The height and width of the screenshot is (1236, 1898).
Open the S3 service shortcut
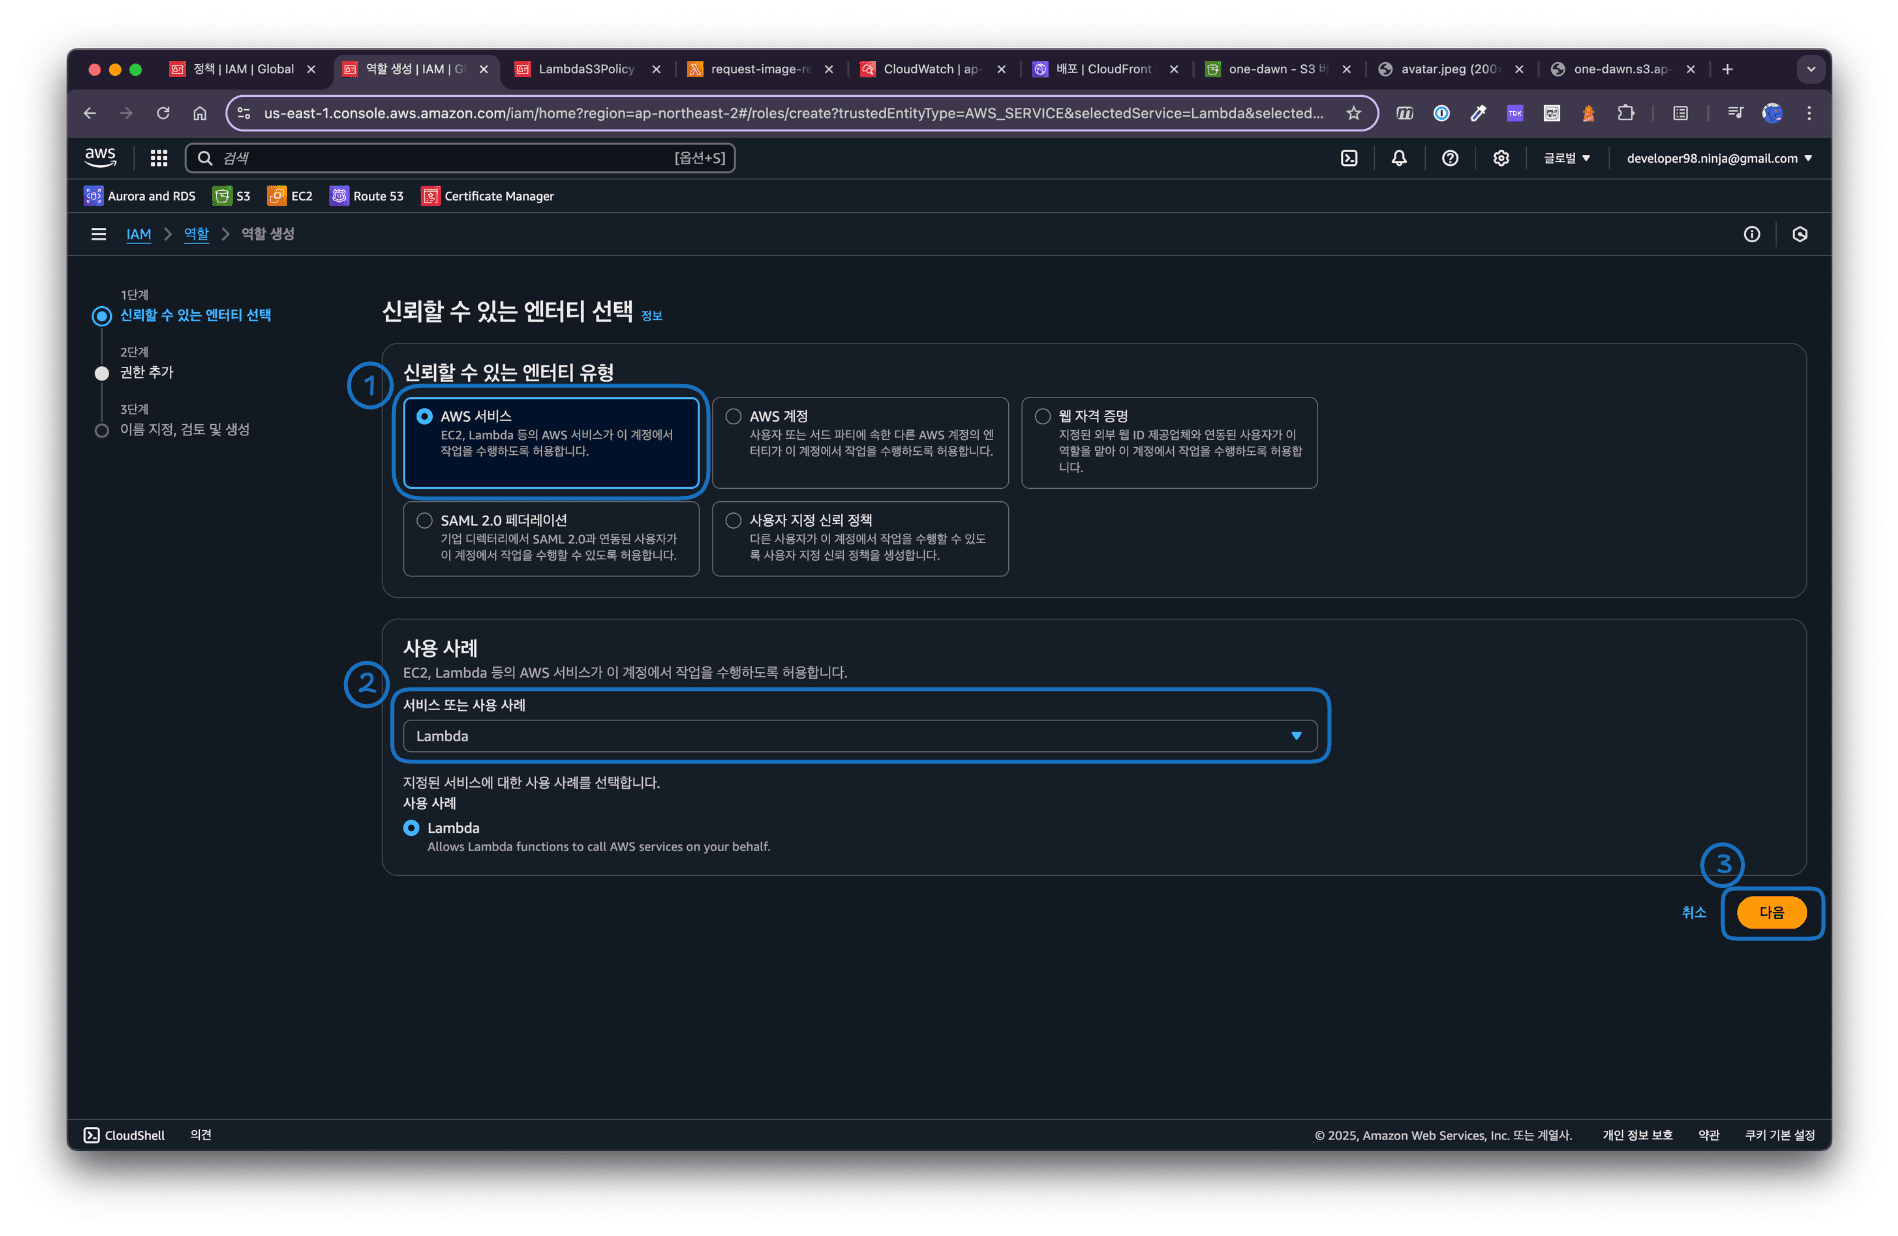pos(232,196)
